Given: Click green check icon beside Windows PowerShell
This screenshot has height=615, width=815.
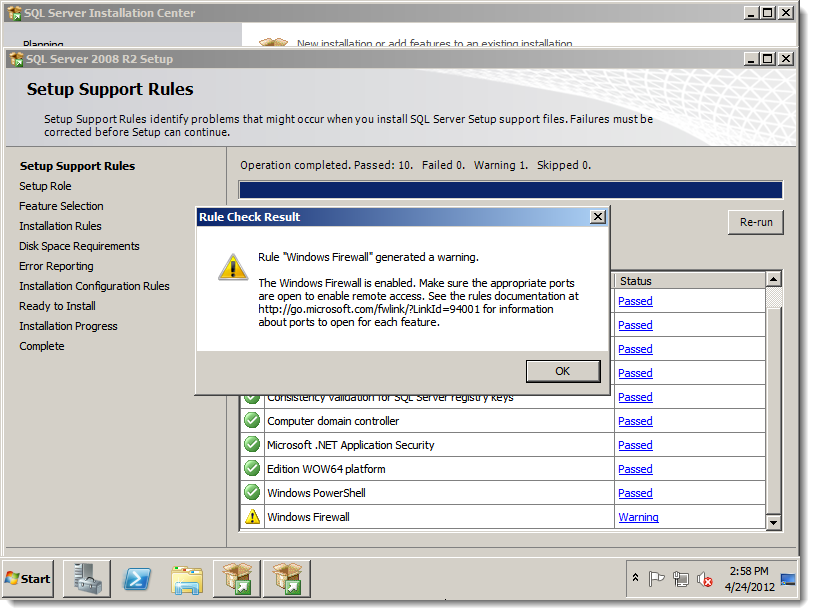Looking at the screenshot, I should [x=252, y=492].
